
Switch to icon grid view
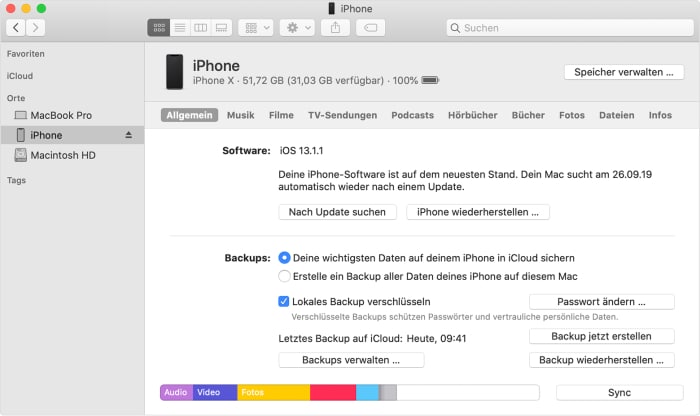click(x=158, y=28)
